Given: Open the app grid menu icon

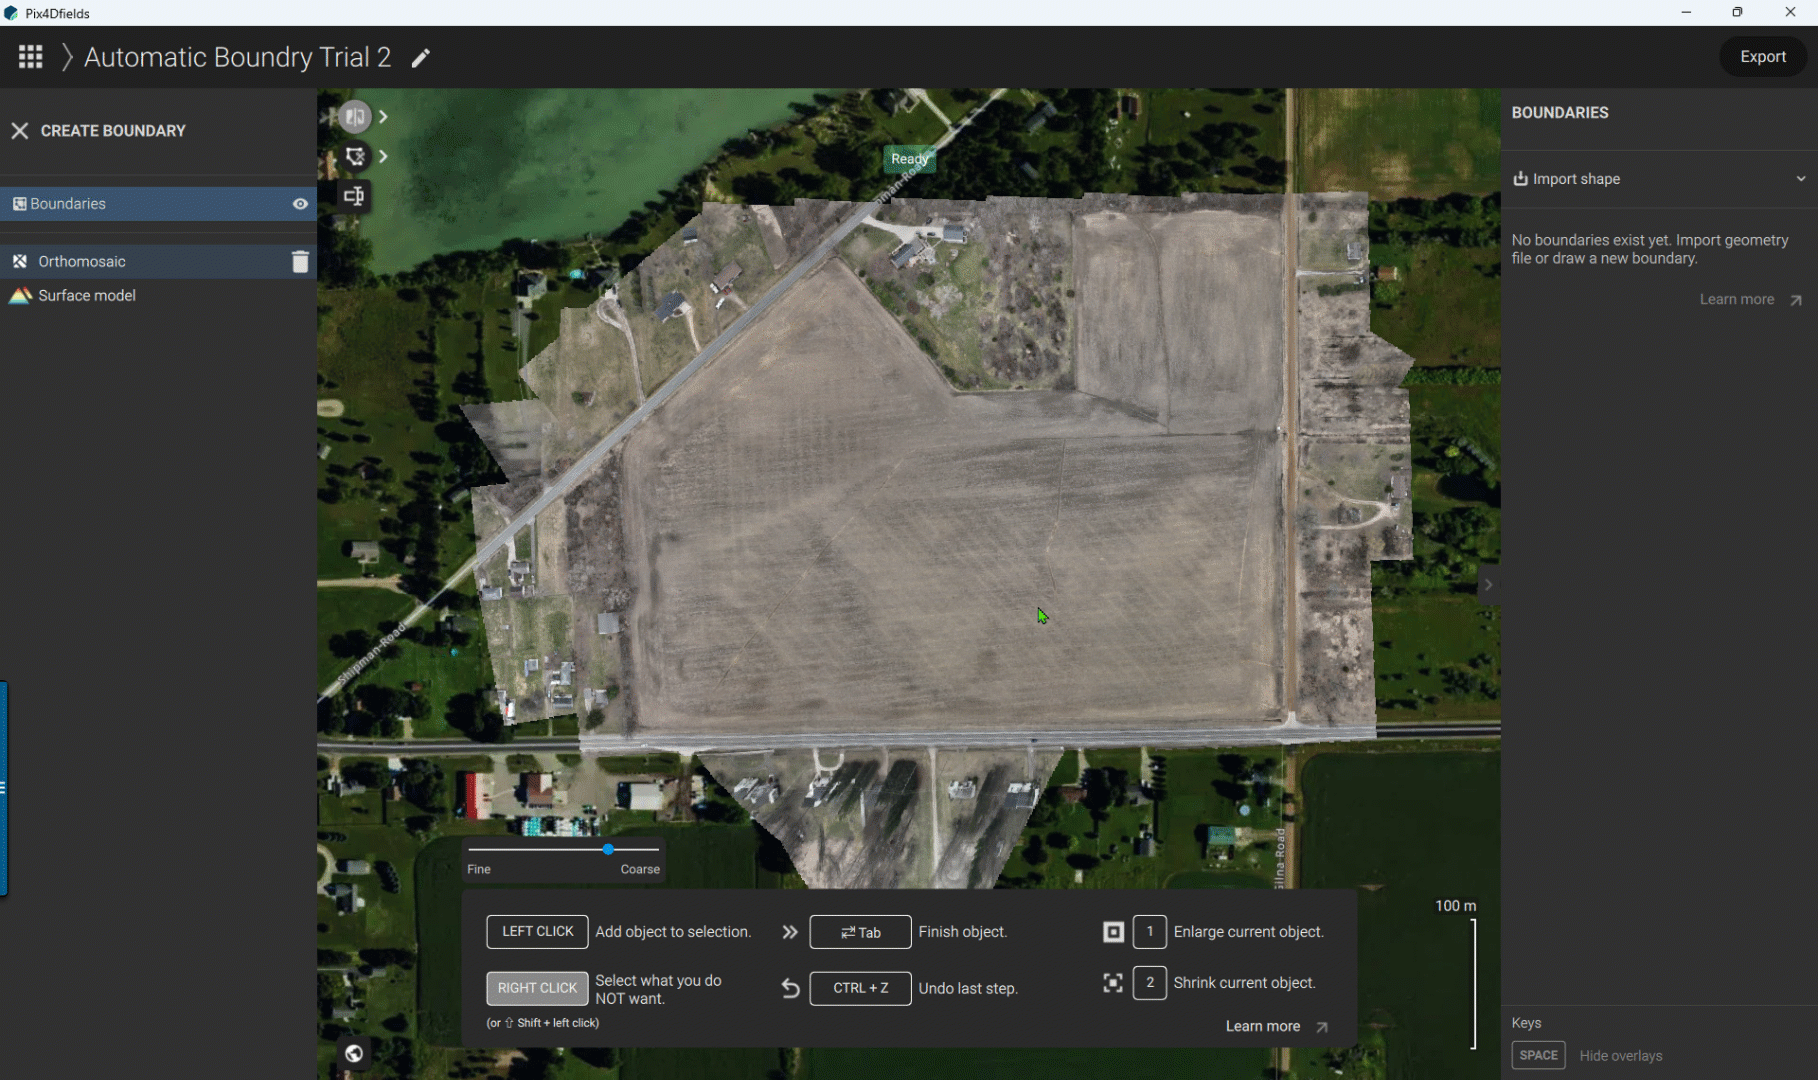Looking at the screenshot, I should 30,57.
